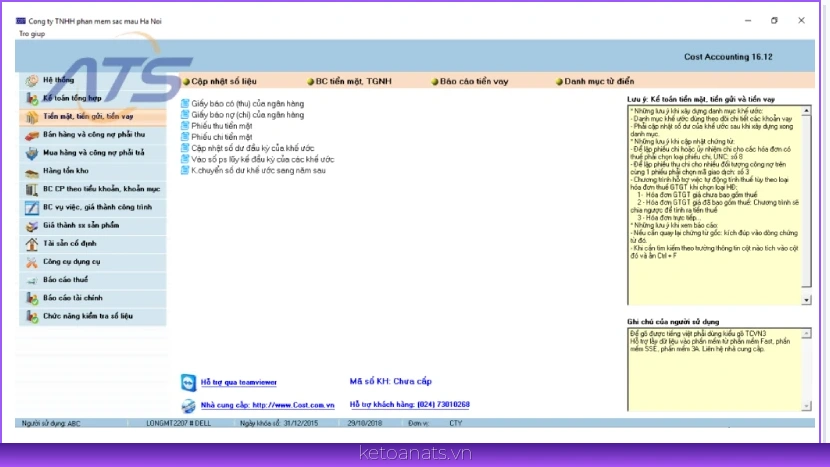This screenshot has height=467, width=830.
Task: Click the BC CP theo tiểu khoản icon
Action: coord(32,190)
